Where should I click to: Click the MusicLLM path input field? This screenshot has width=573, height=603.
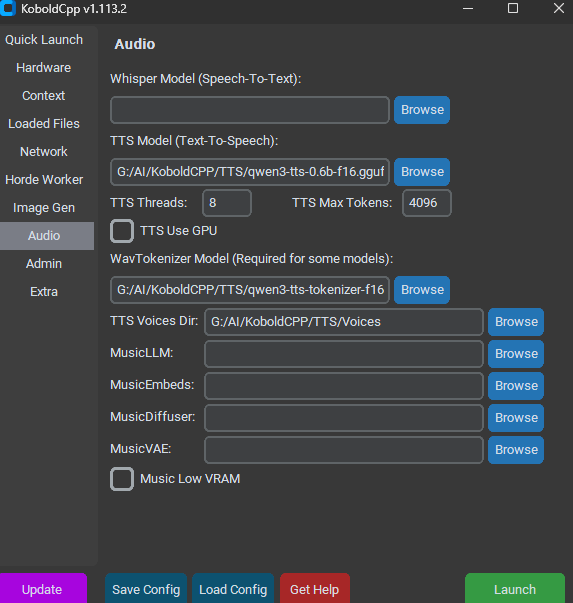pos(344,354)
